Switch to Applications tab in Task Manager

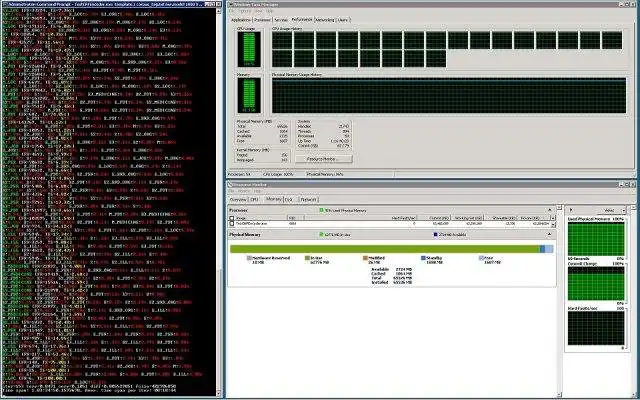[241, 20]
